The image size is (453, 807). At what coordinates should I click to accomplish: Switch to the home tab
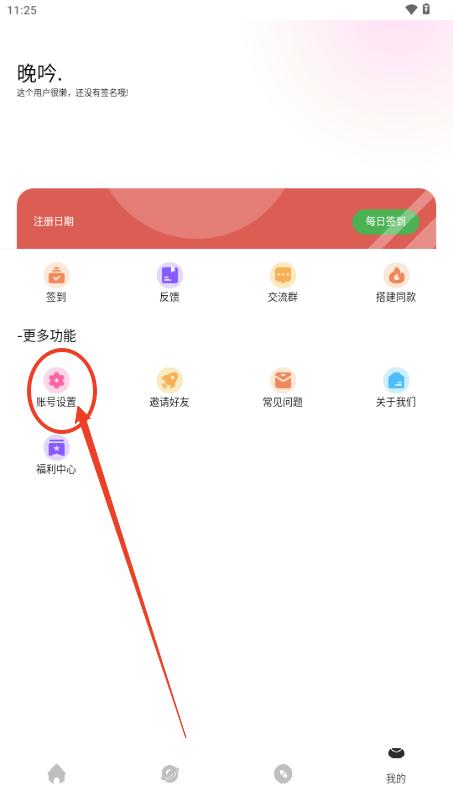point(57,774)
